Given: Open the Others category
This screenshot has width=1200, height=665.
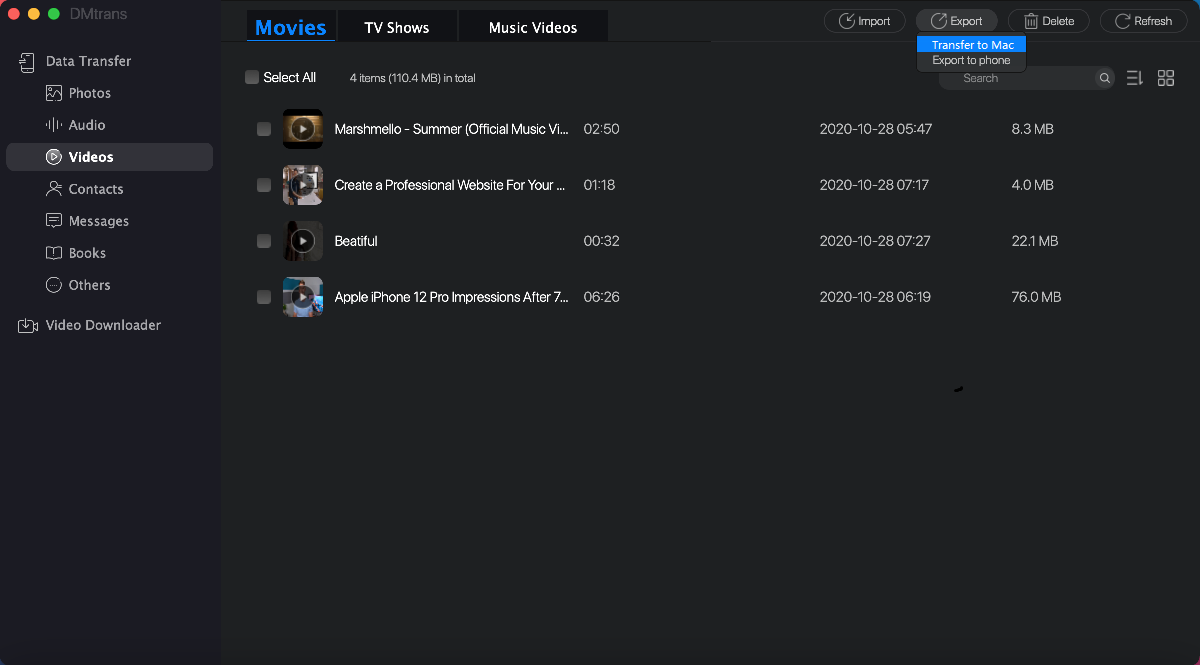Looking at the screenshot, I should [89, 285].
